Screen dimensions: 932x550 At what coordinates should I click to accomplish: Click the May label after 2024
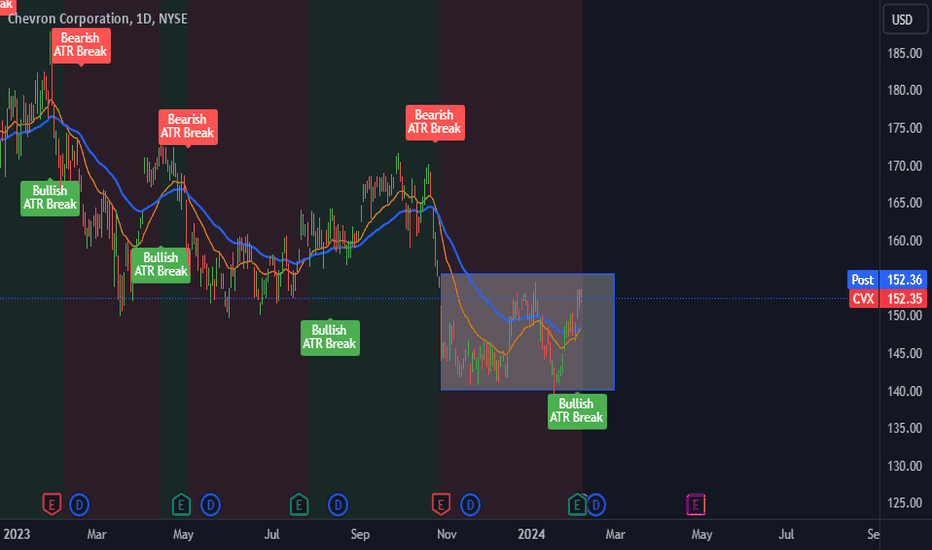click(x=701, y=534)
